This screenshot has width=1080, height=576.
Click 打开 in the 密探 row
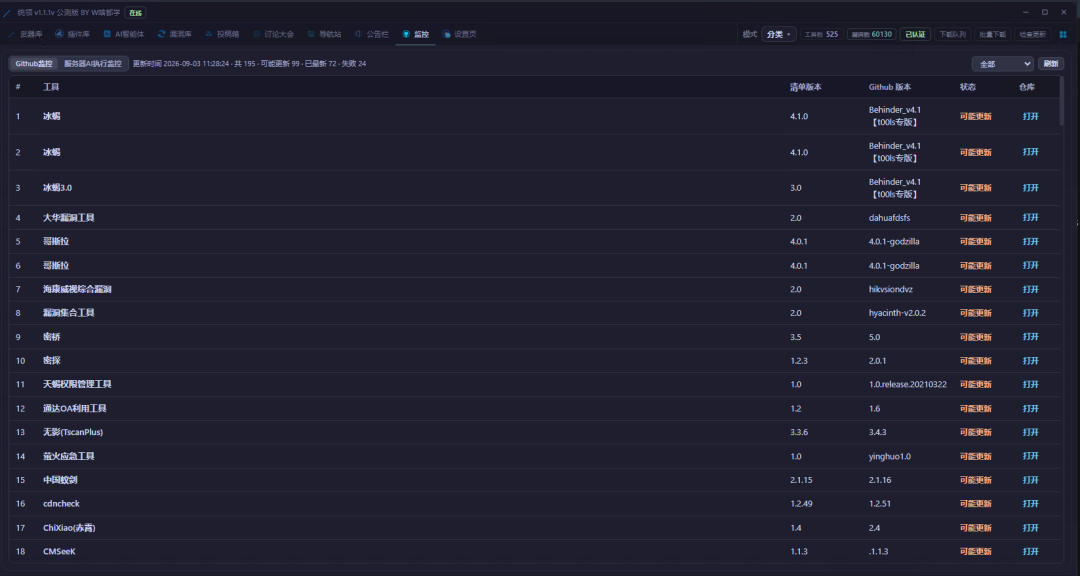[1030, 360]
